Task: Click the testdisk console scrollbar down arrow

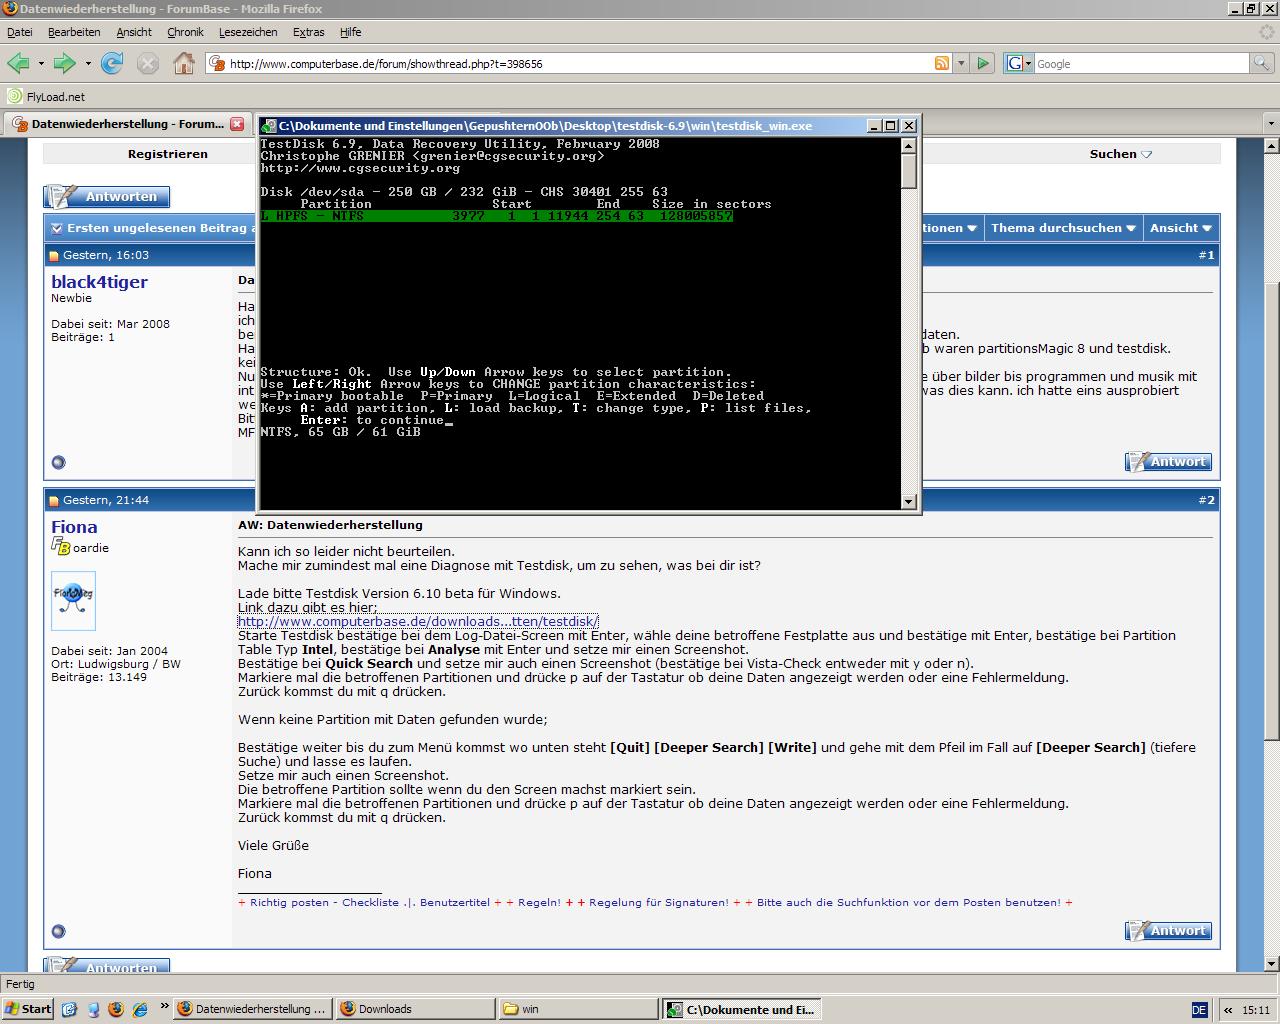Action: (908, 501)
